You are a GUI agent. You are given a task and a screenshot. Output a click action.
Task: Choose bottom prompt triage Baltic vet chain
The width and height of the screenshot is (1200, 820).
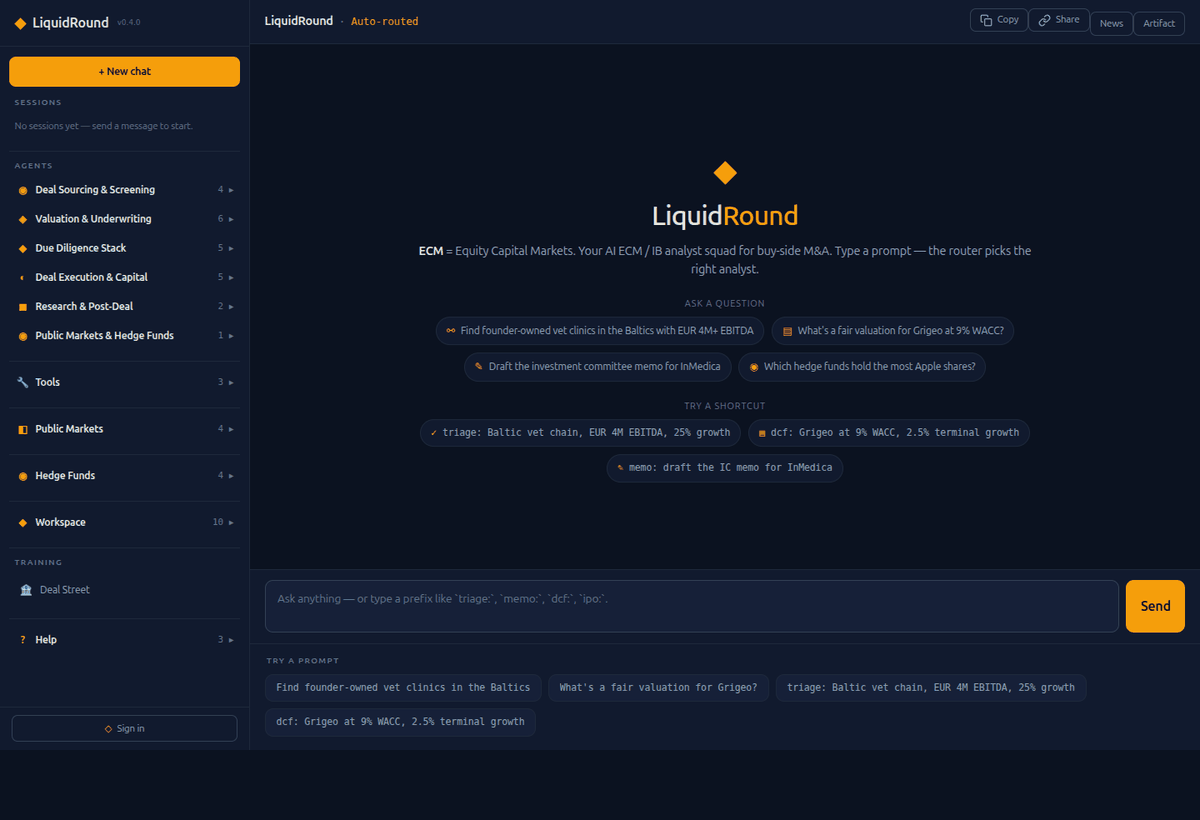(x=931, y=688)
